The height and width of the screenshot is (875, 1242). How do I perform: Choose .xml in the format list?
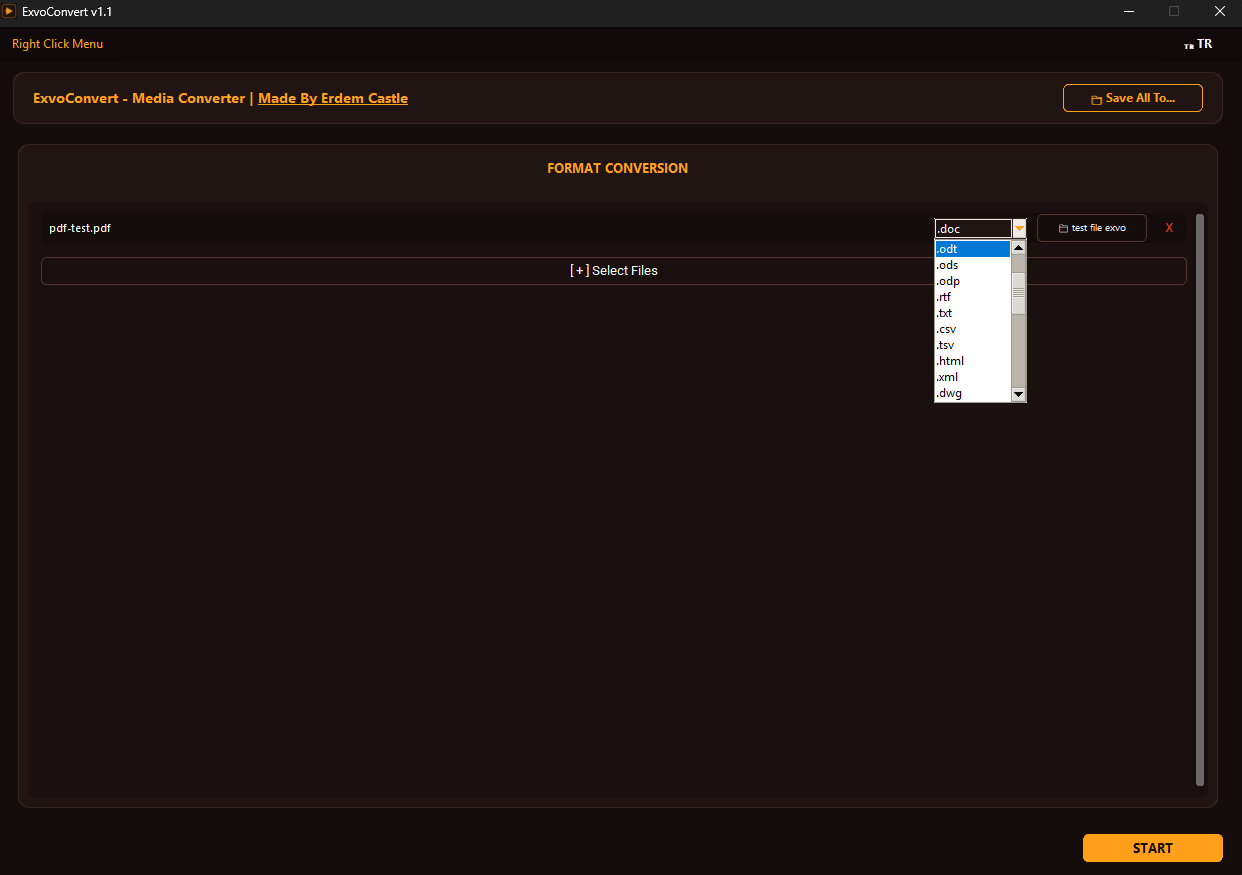pos(972,377)
